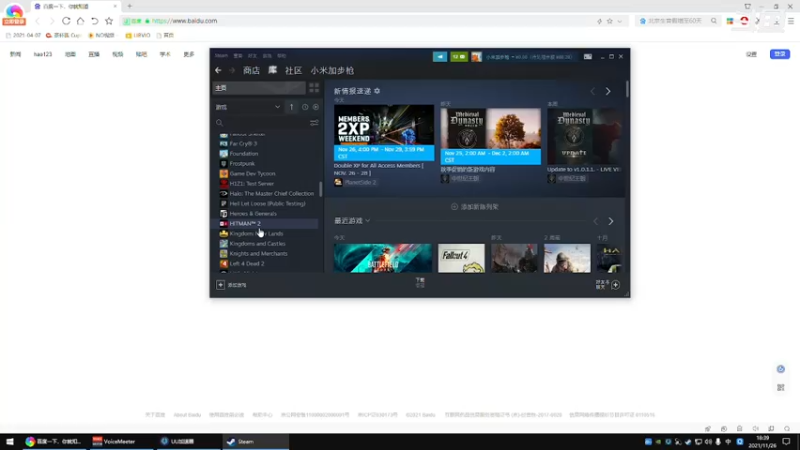This screenshot has height=450, width=800.
Task: Go back with the Steam back arrow
Action: point(218,70)
